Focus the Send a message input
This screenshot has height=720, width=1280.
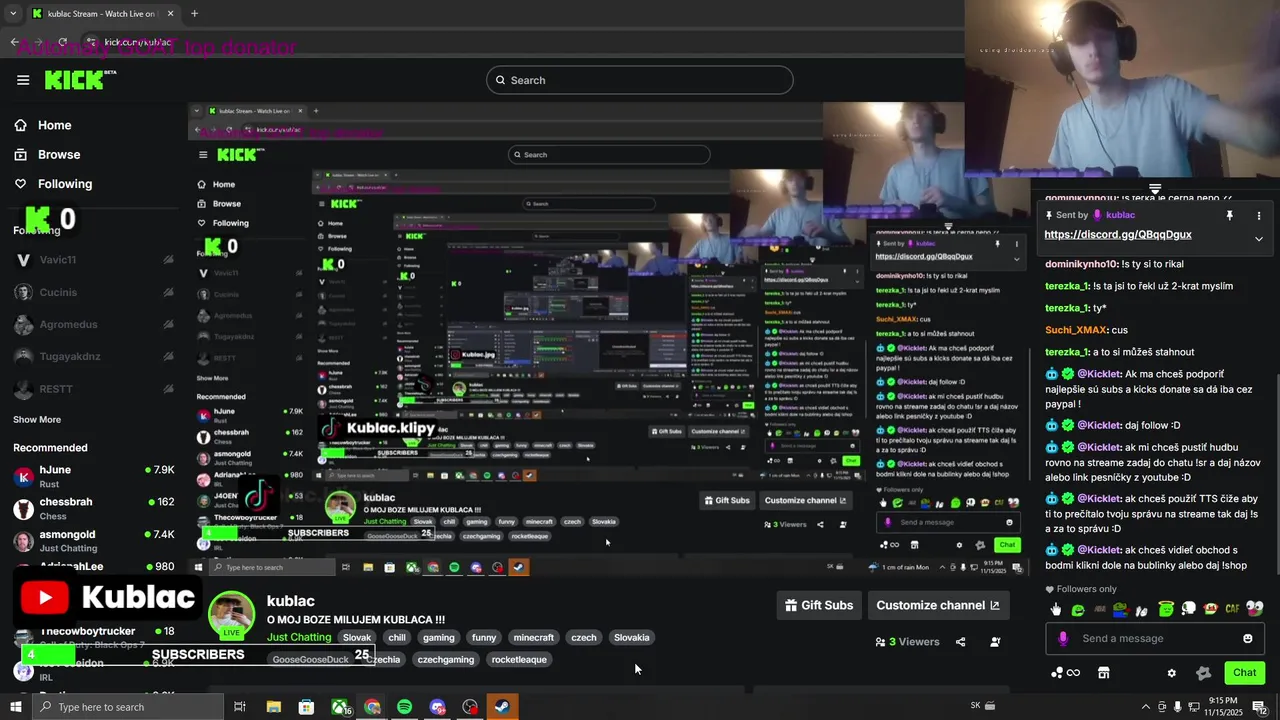(x=1155, y=638)
